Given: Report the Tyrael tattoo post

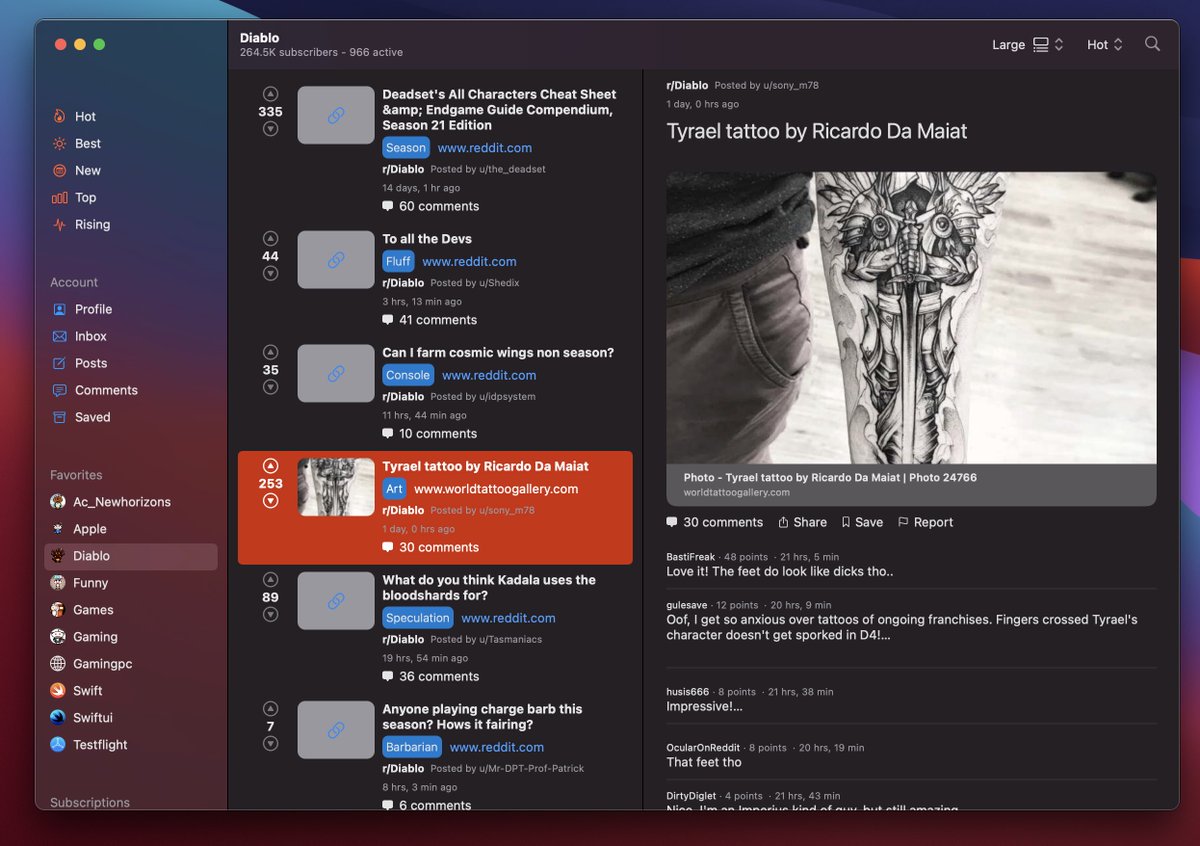Looking at the screenshot, I should click(x=925, y=522).
